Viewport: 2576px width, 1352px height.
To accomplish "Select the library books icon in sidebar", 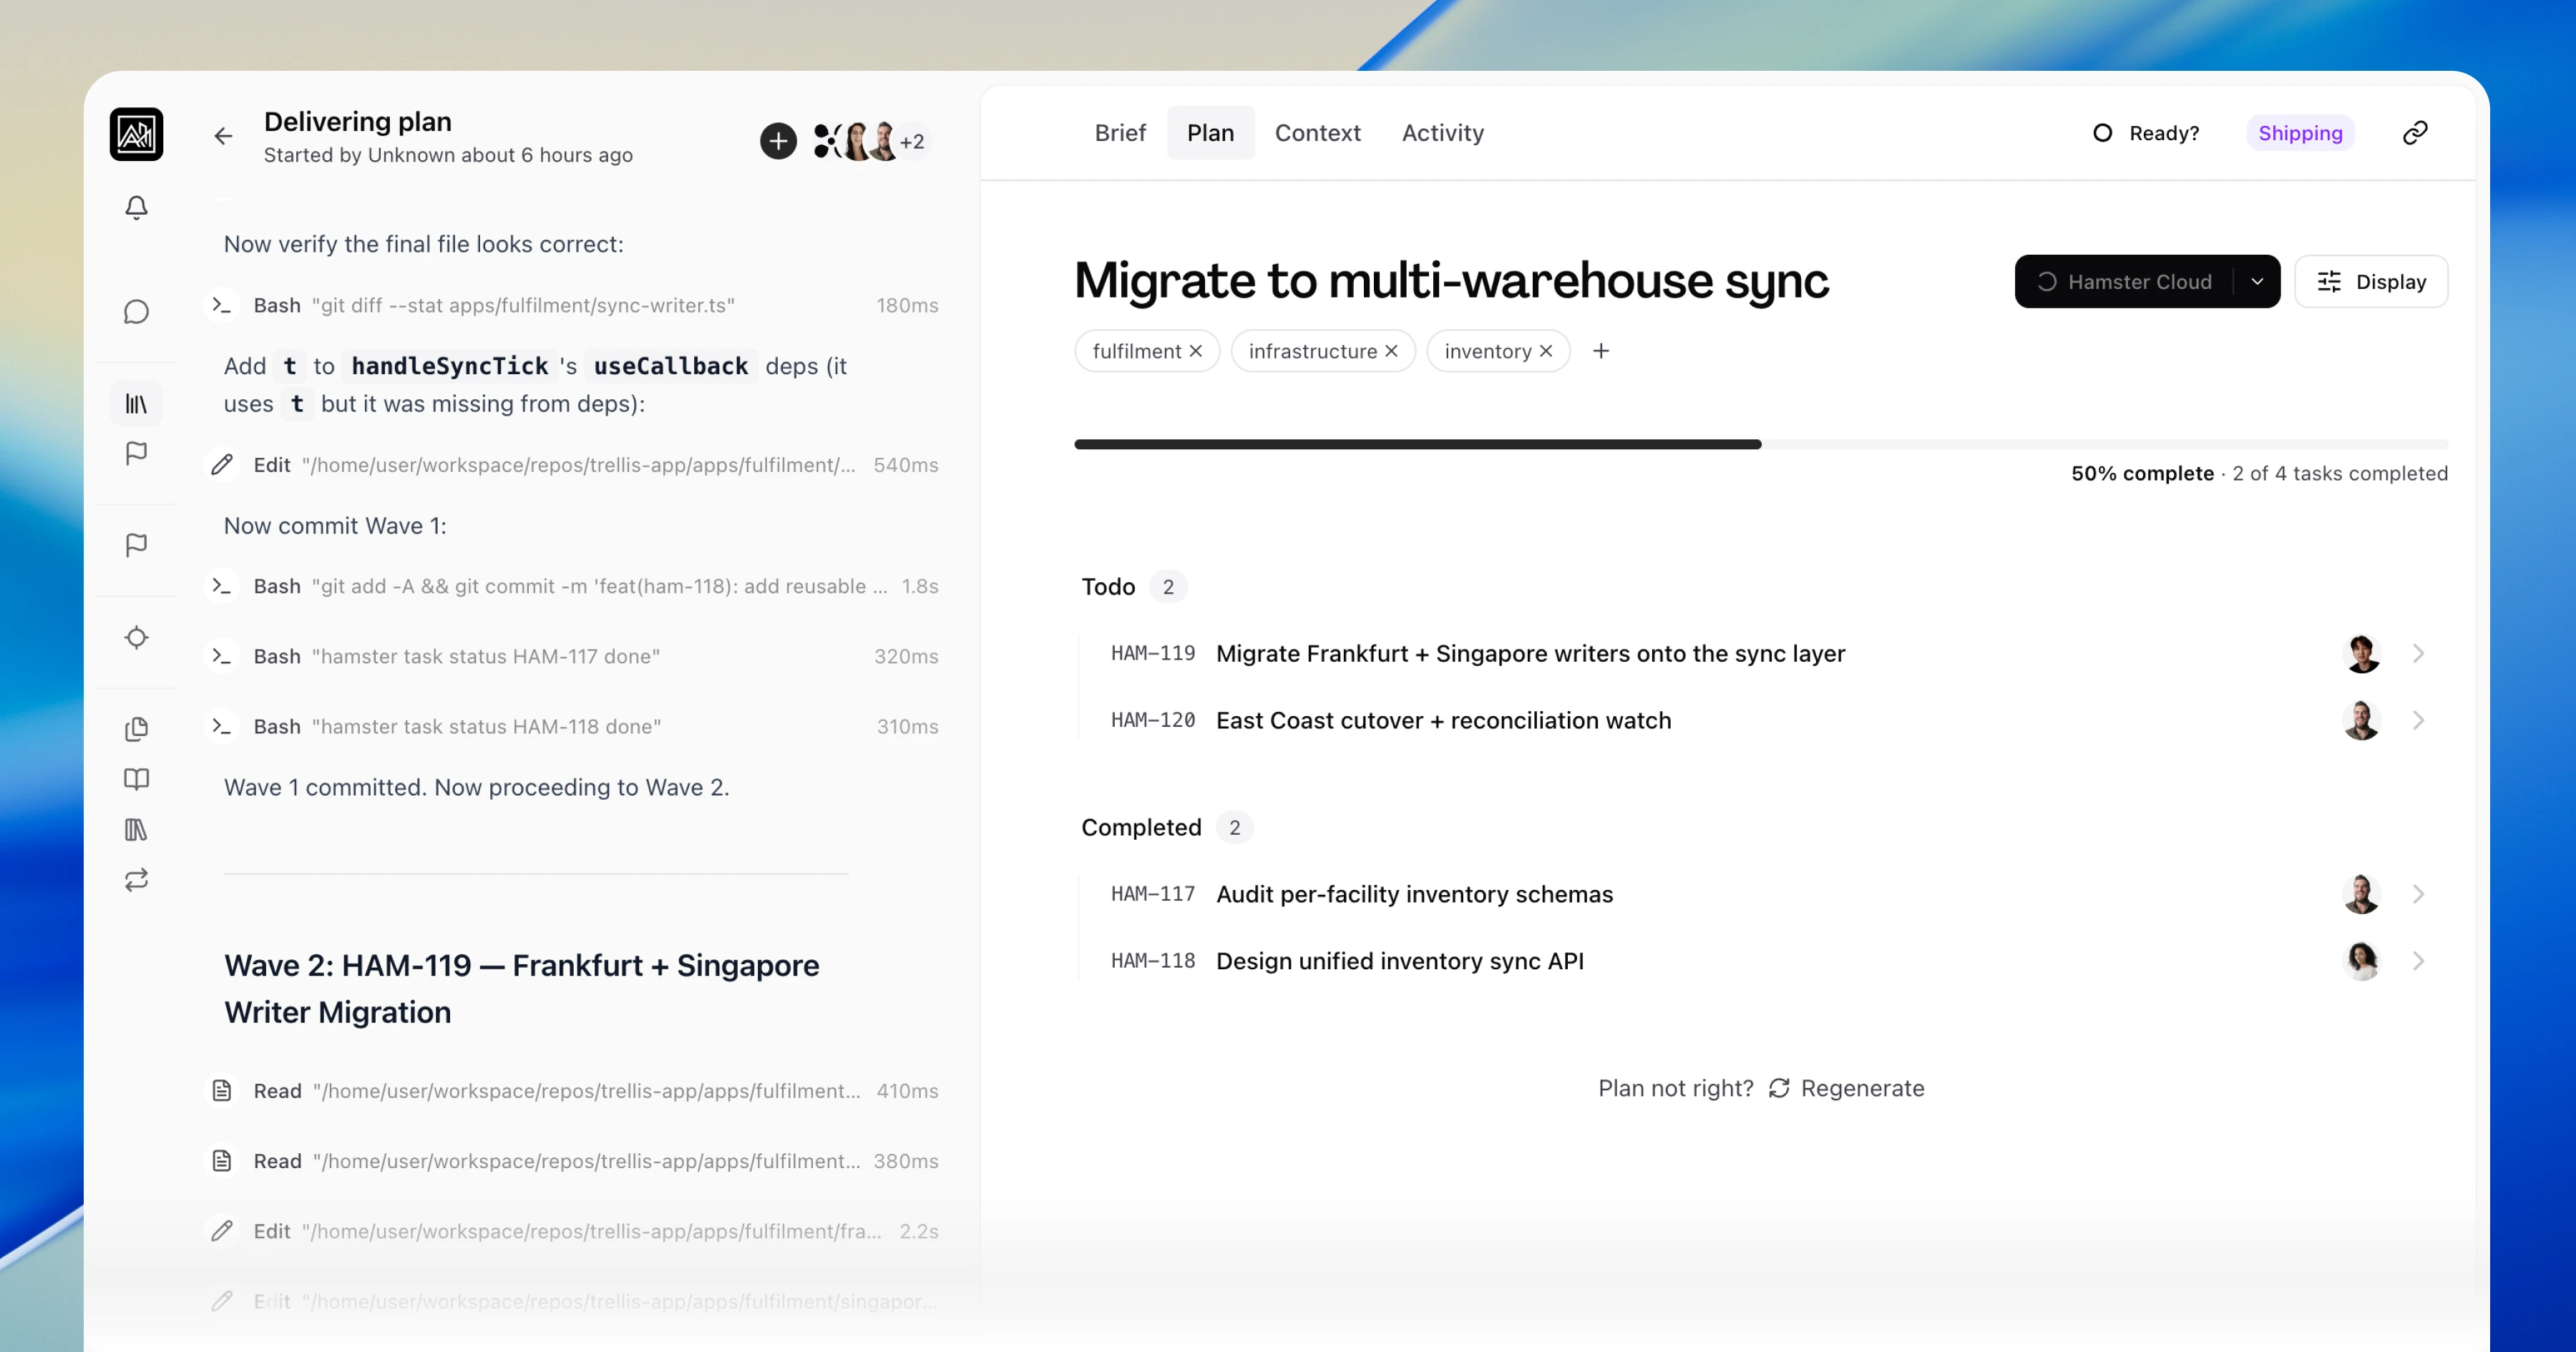I will [x=136, y=404].
